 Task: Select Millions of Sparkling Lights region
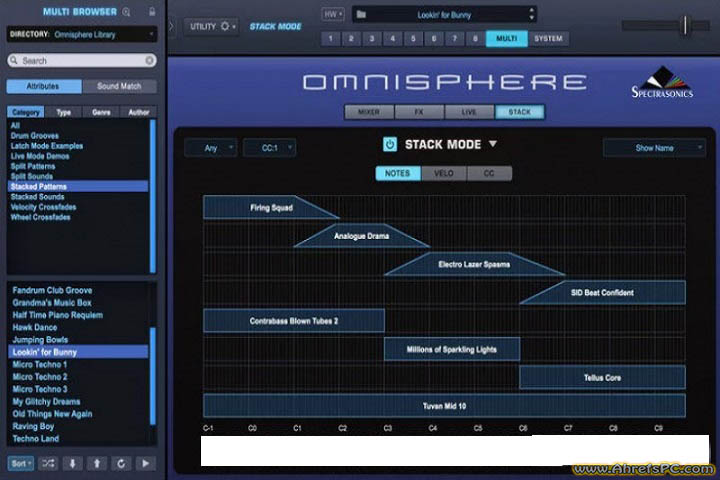click(452, 350)
